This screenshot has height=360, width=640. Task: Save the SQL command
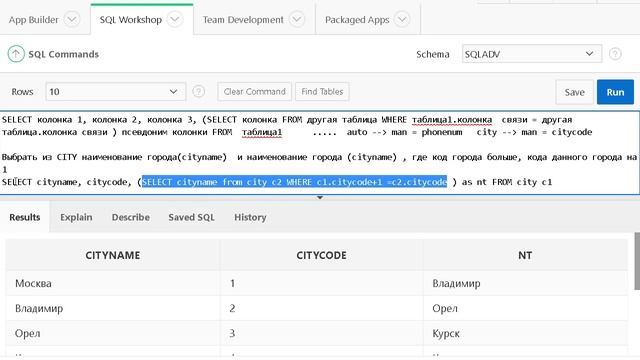[x=574, y=92]
